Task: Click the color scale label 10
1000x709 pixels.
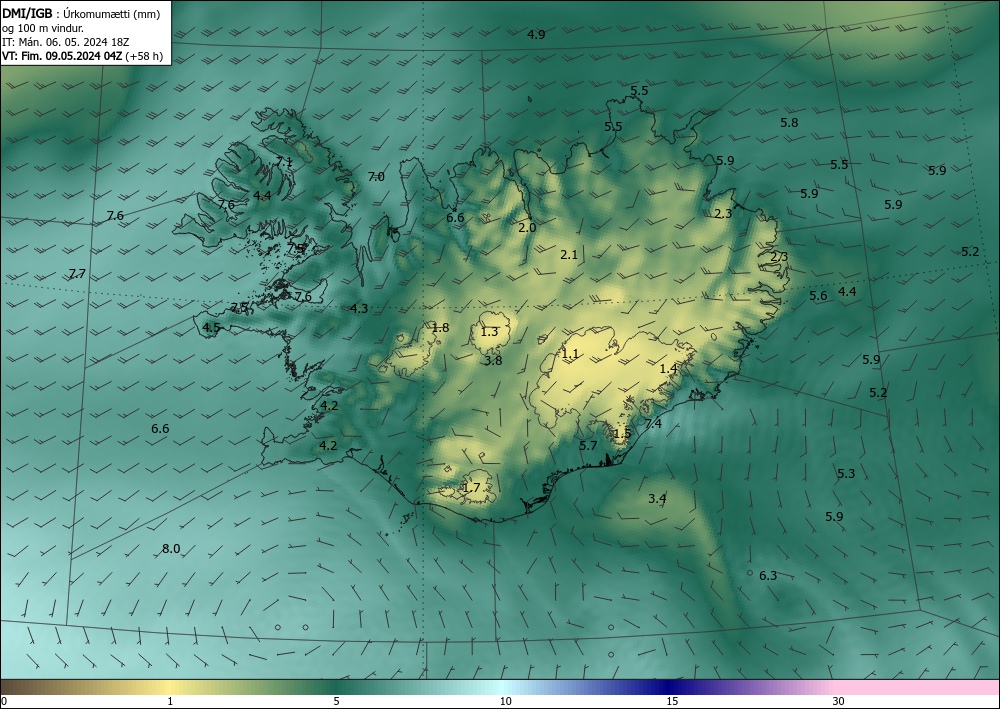Action: [x=506, y=701]
